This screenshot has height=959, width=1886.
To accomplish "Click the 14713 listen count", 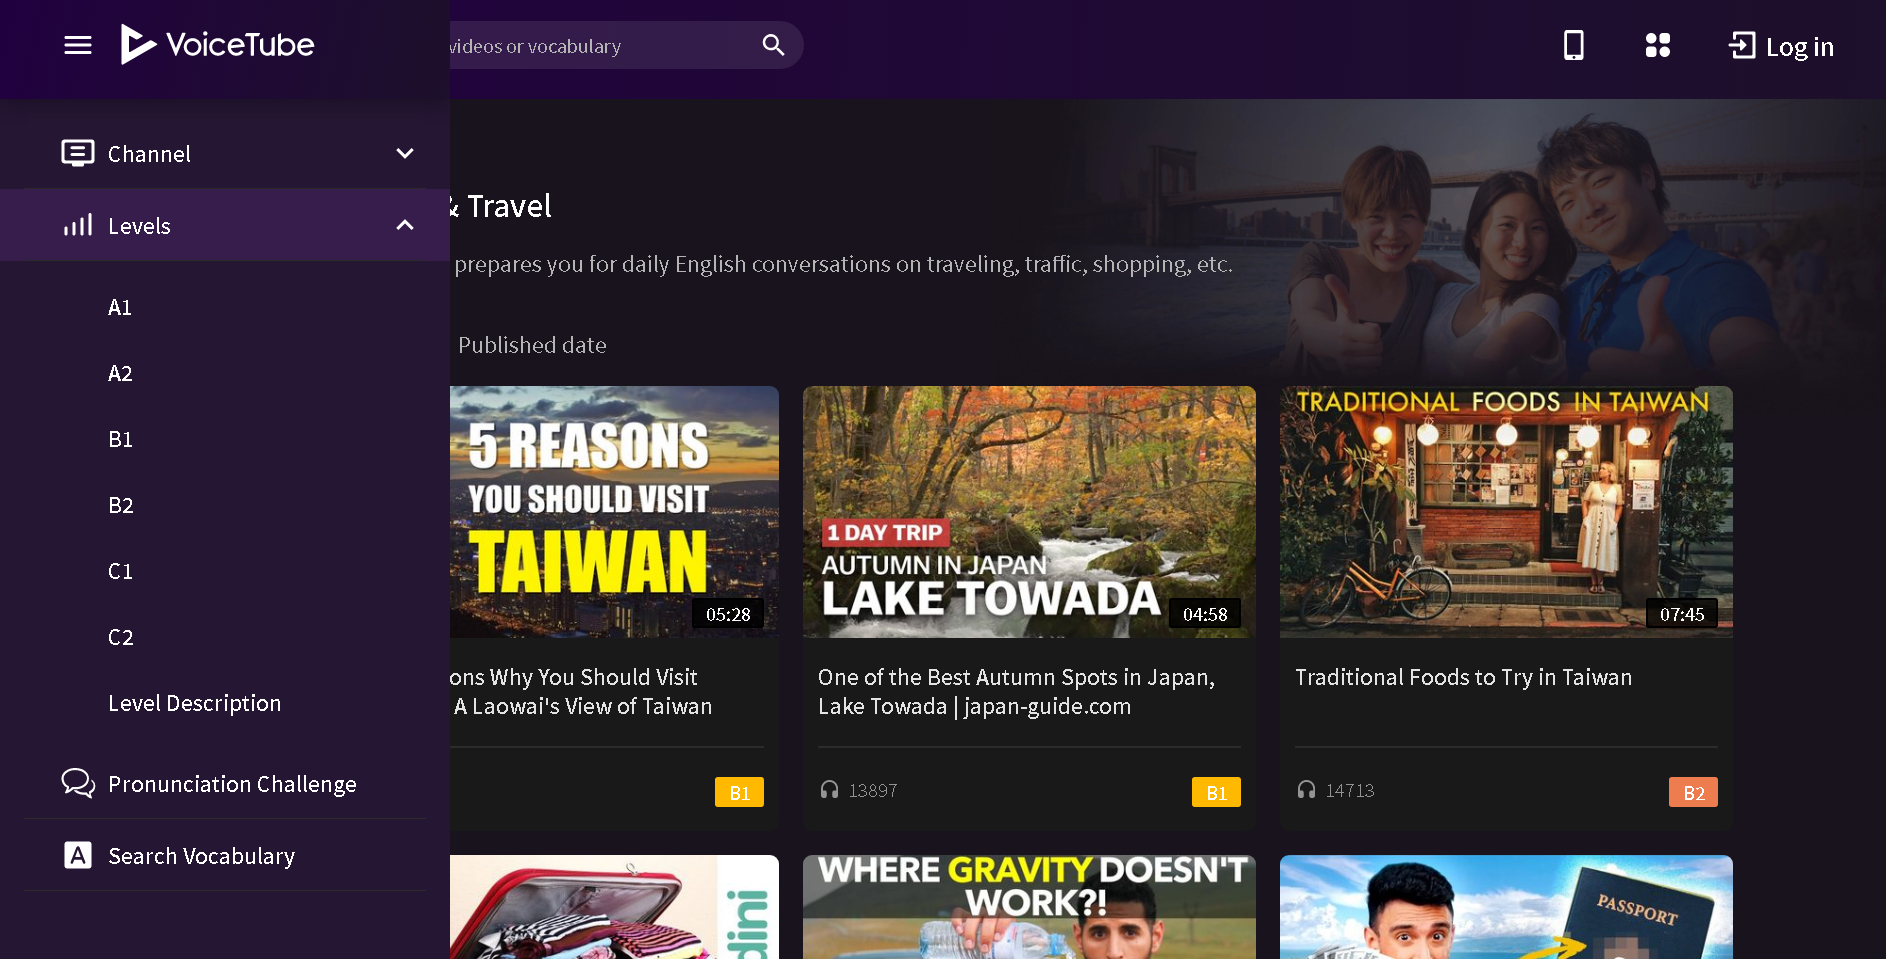I will [1350, 791].
